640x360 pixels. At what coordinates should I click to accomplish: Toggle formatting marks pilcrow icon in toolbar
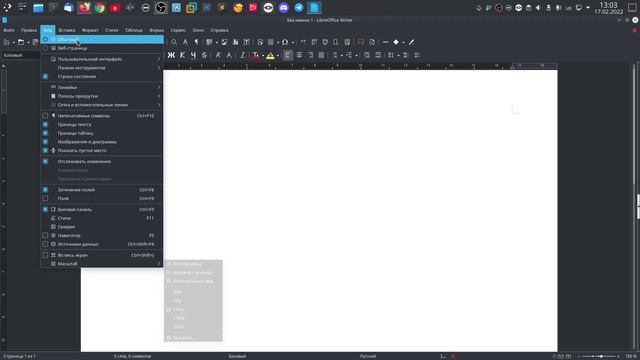tap(196, 42)
